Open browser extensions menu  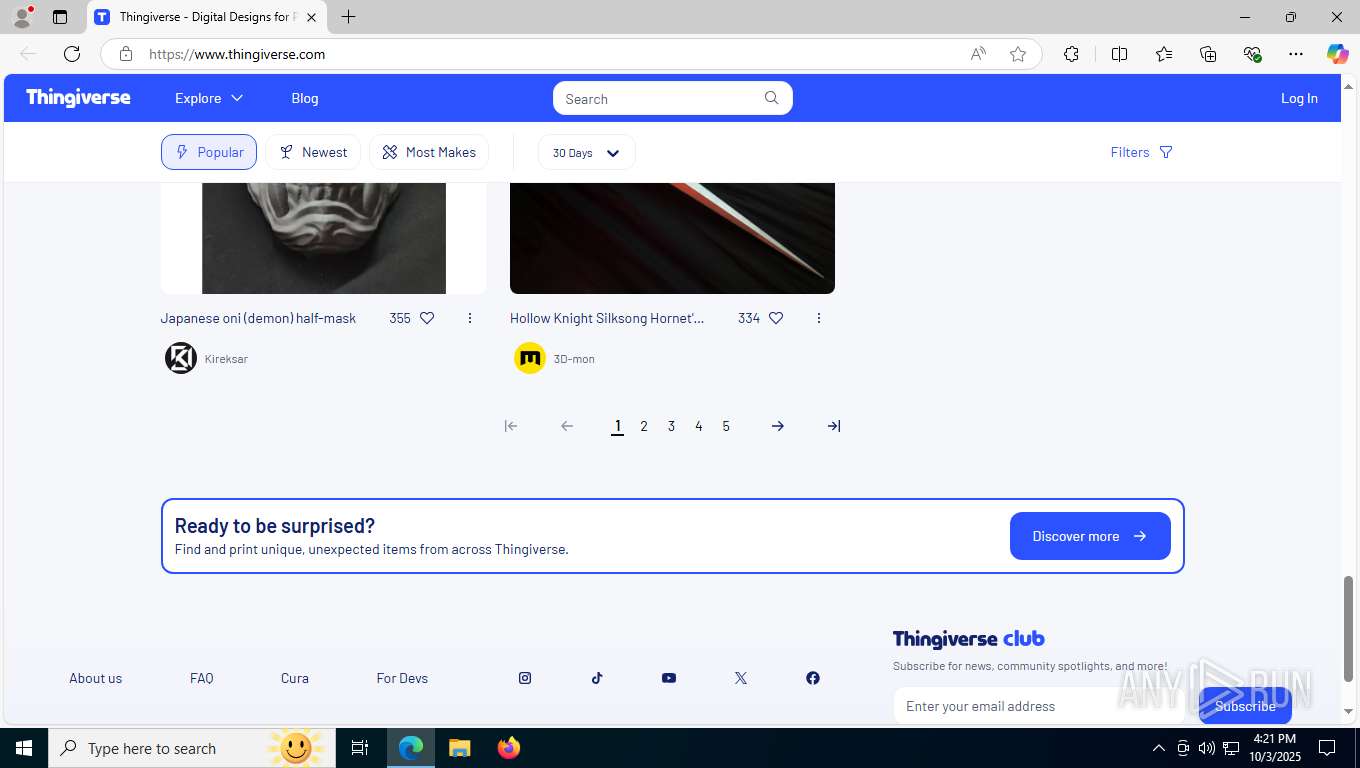point(1071,54)
